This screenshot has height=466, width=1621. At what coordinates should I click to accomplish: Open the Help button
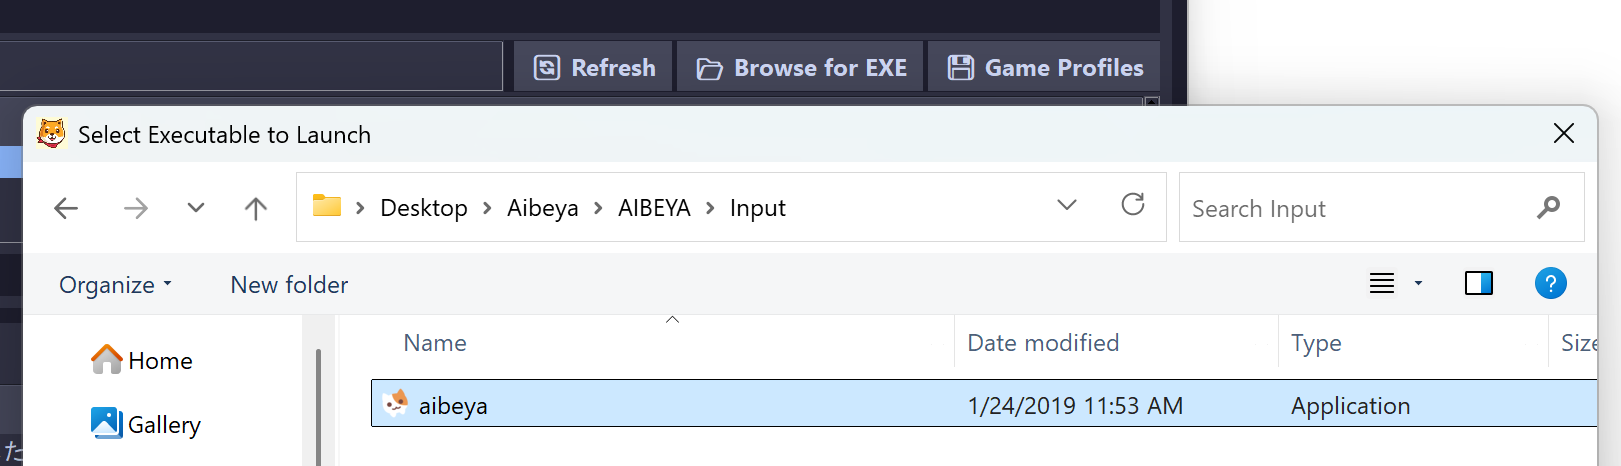point(1550,284)
